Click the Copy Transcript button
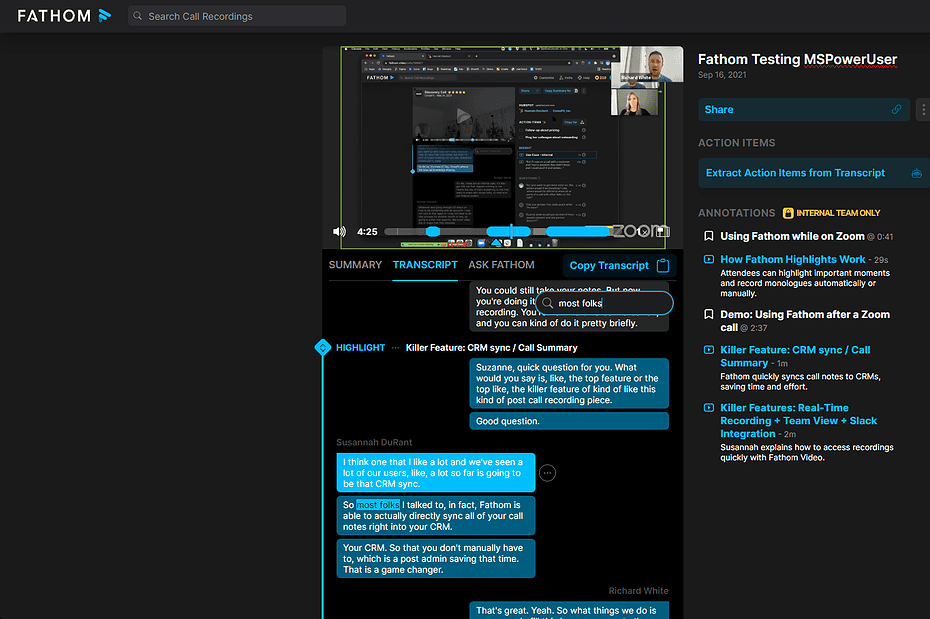Viewport: 930px width, 619px height. coord(619,266)
